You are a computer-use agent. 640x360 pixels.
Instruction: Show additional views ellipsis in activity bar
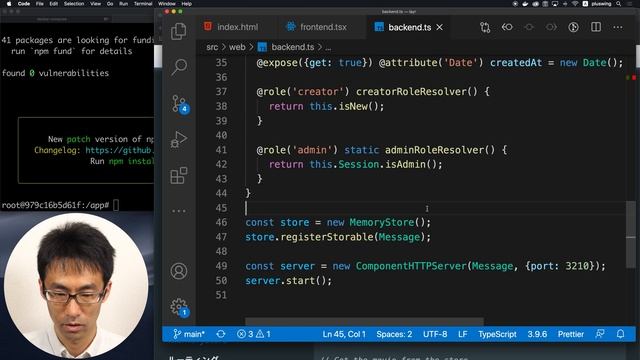click(x=179, y=211)
